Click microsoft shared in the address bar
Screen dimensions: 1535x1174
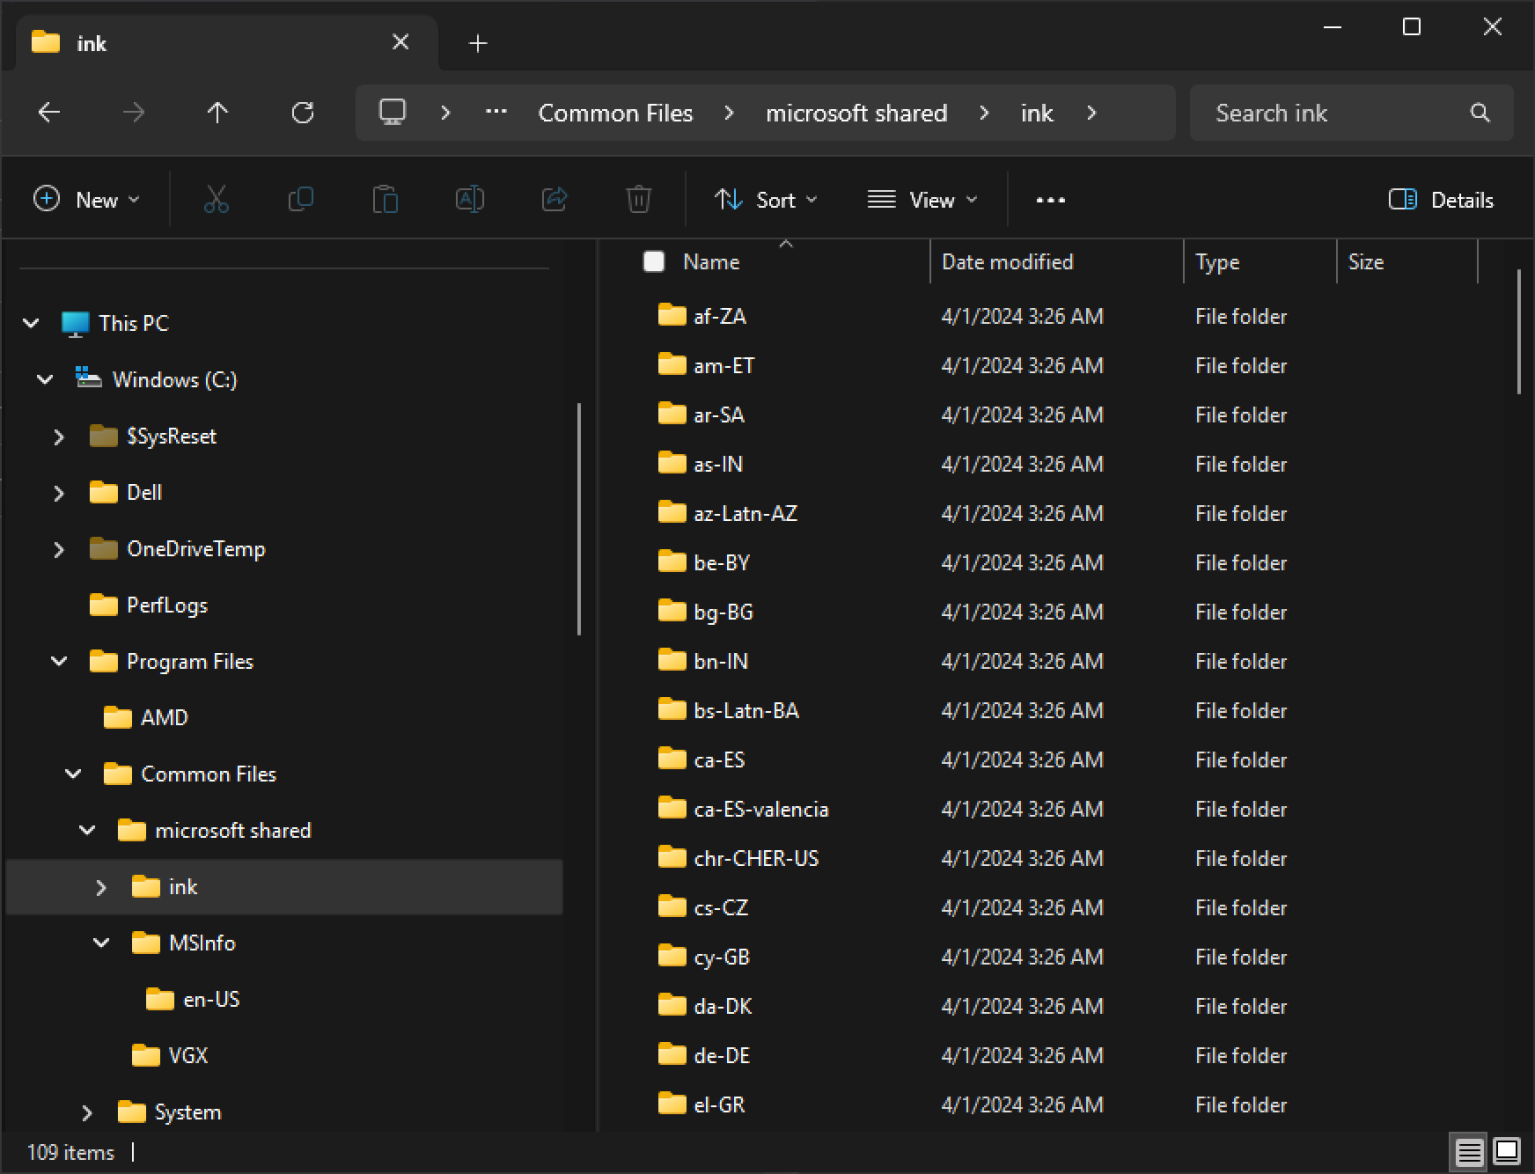856,112
